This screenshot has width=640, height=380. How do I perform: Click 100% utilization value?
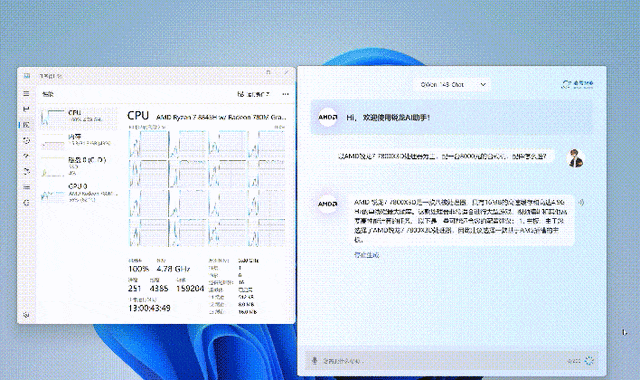[138, 269]
